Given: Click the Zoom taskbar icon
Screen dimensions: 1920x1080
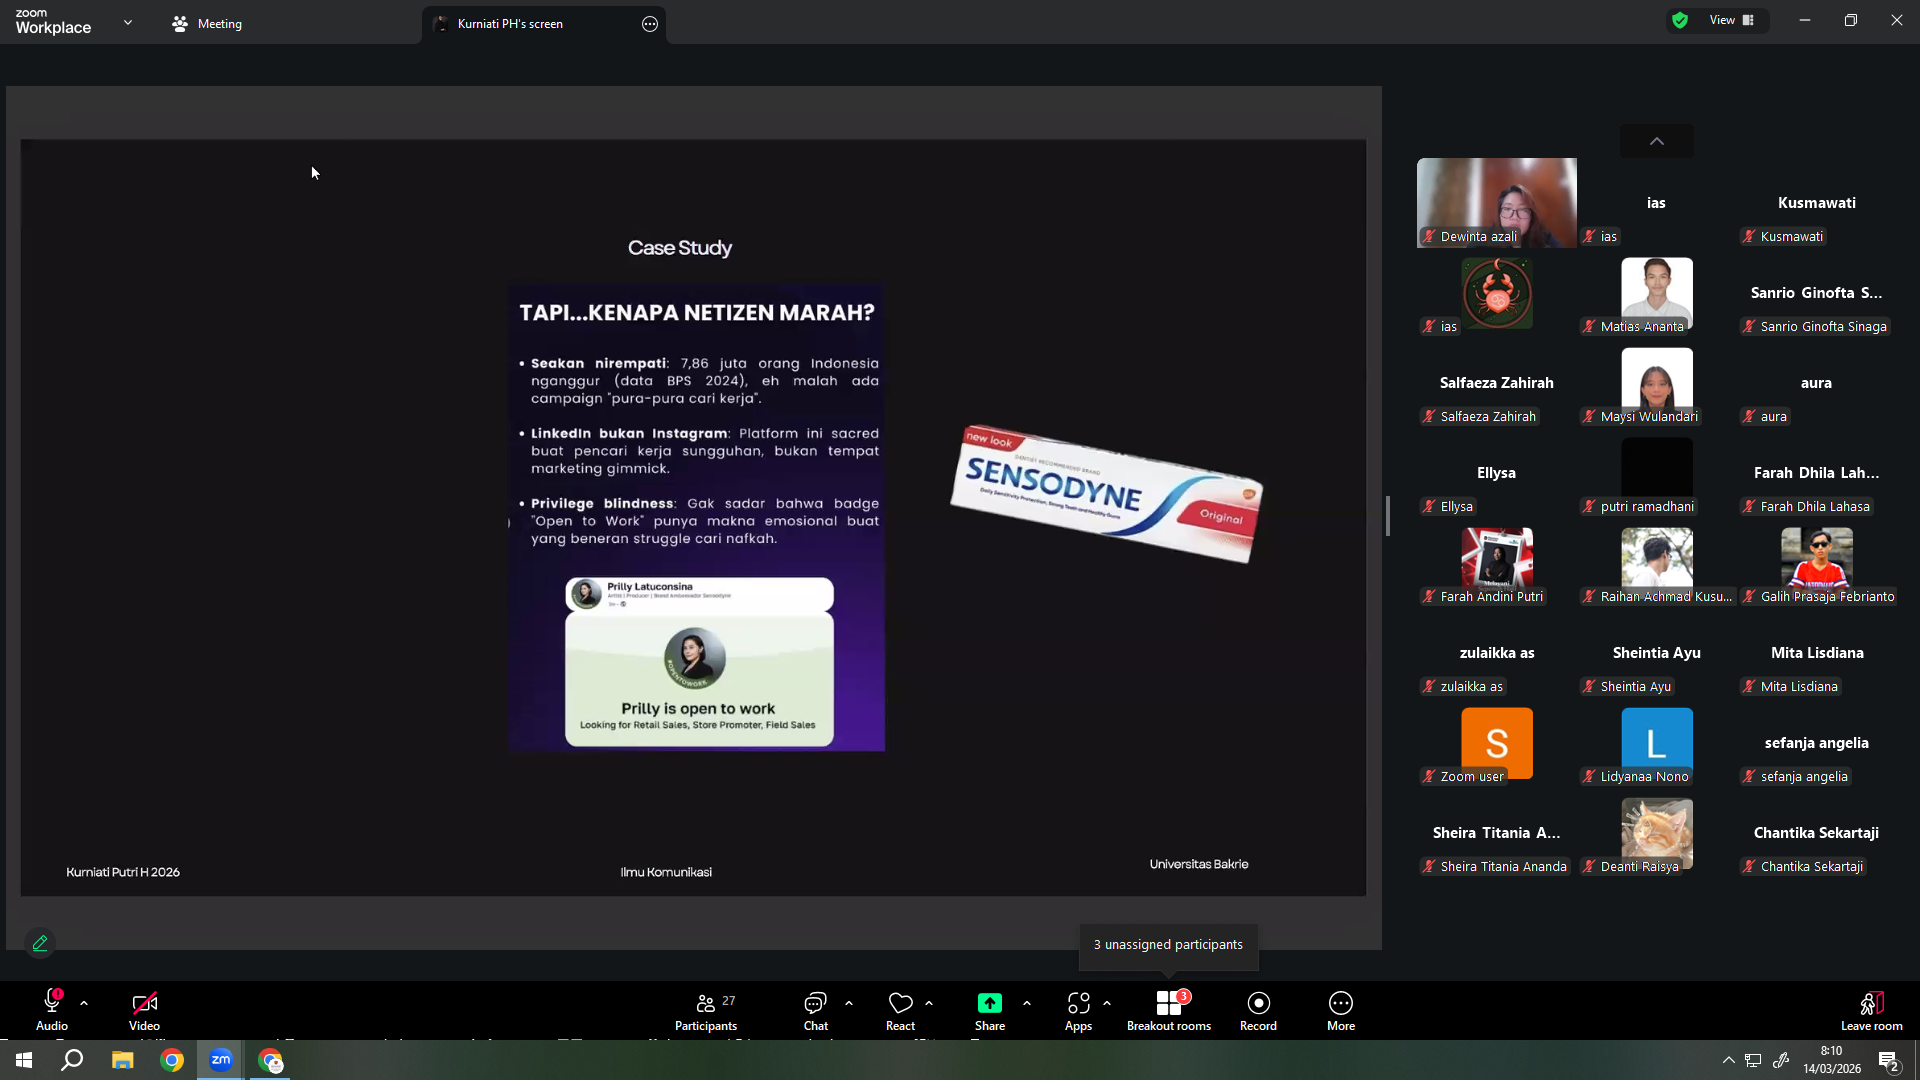Looking at the screenshot, I should point(221,1060).
